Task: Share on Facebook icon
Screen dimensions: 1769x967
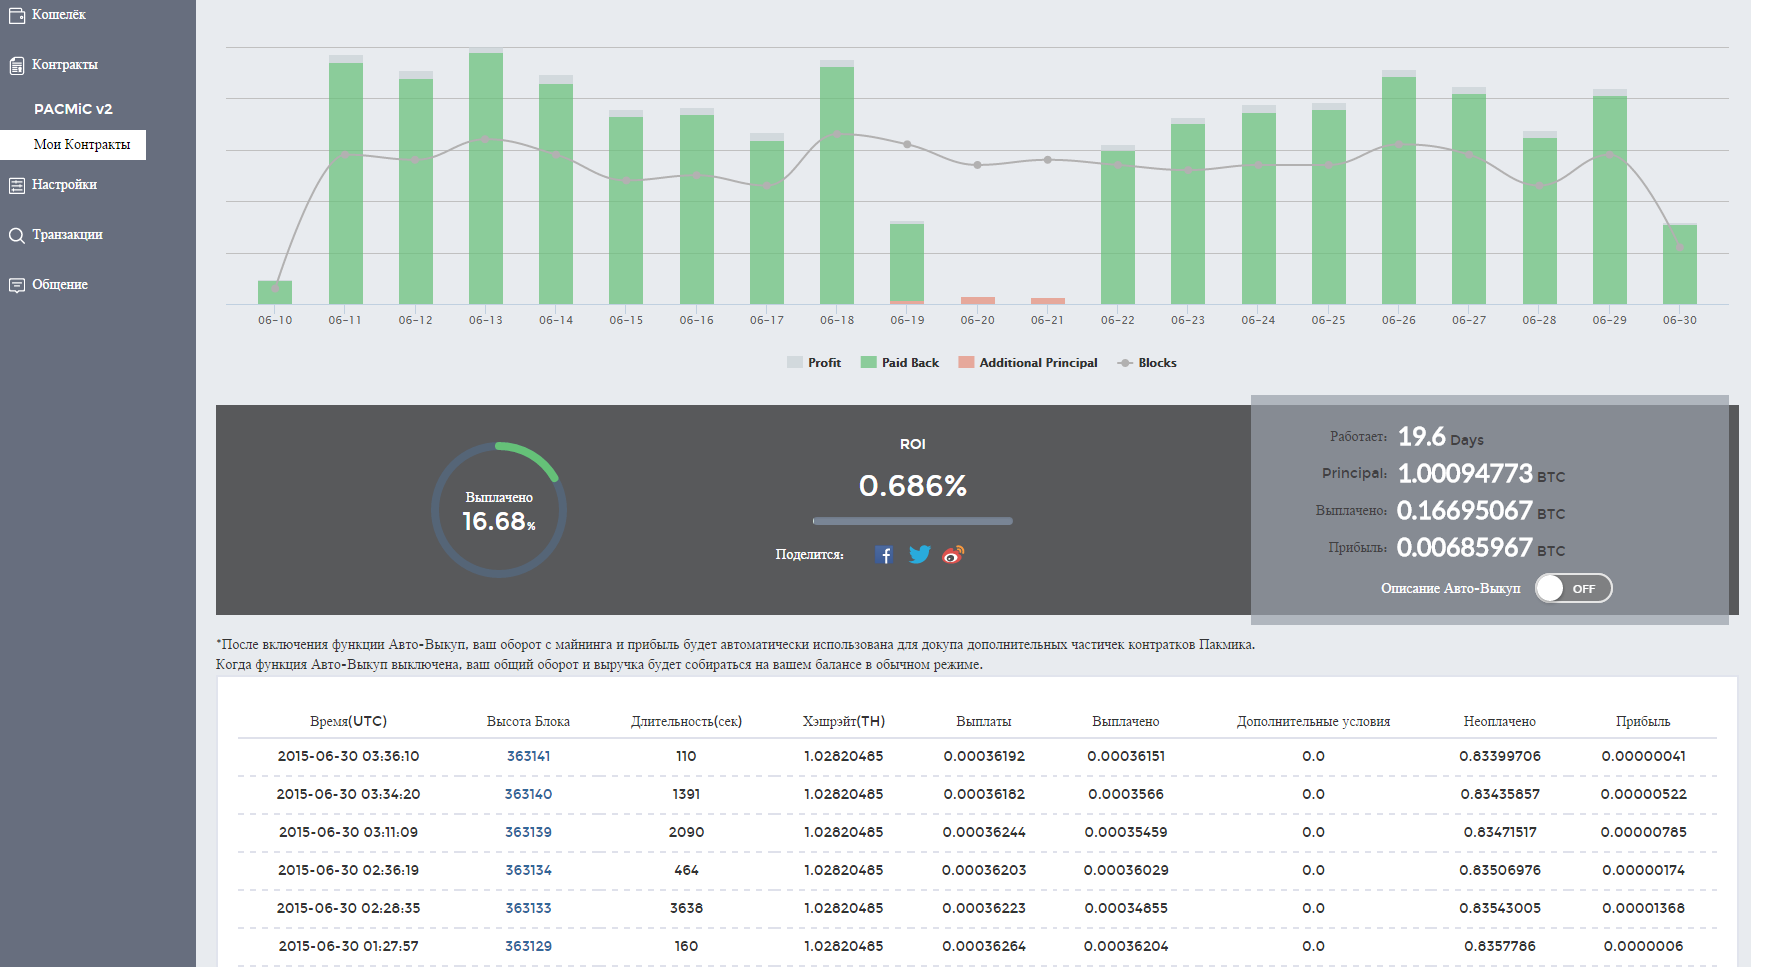Action: click(884, 555)
